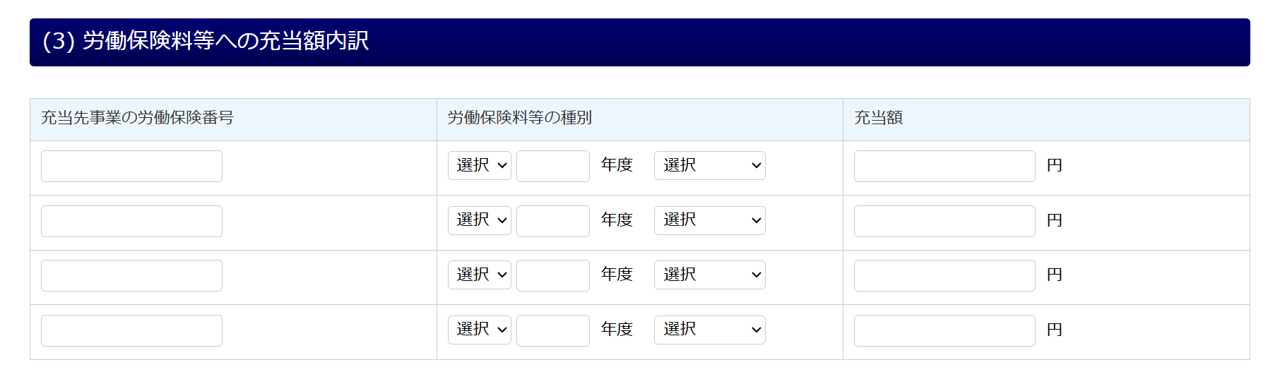This screenshot has height=384, width=1280.
Task: Expand third row's 選択 dropdown after 年度
Action: pos(710,275)
